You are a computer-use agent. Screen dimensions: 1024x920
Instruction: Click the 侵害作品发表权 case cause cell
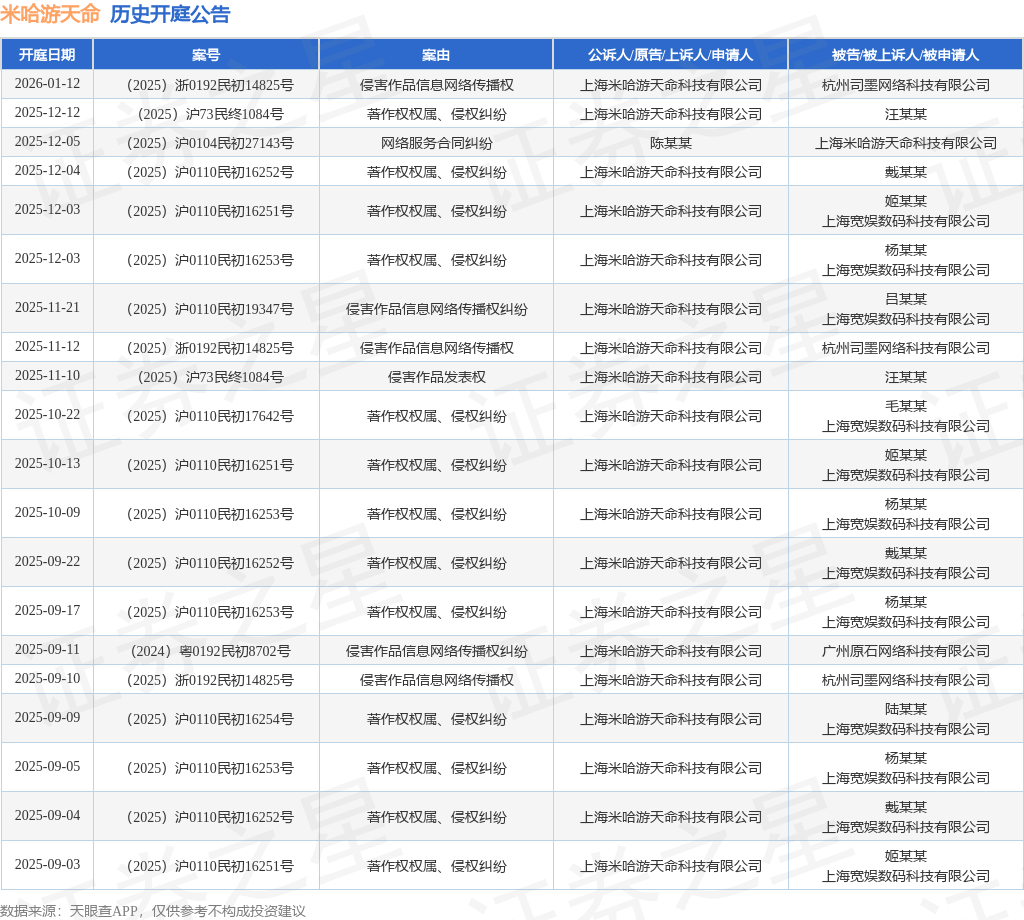(436, 377)
